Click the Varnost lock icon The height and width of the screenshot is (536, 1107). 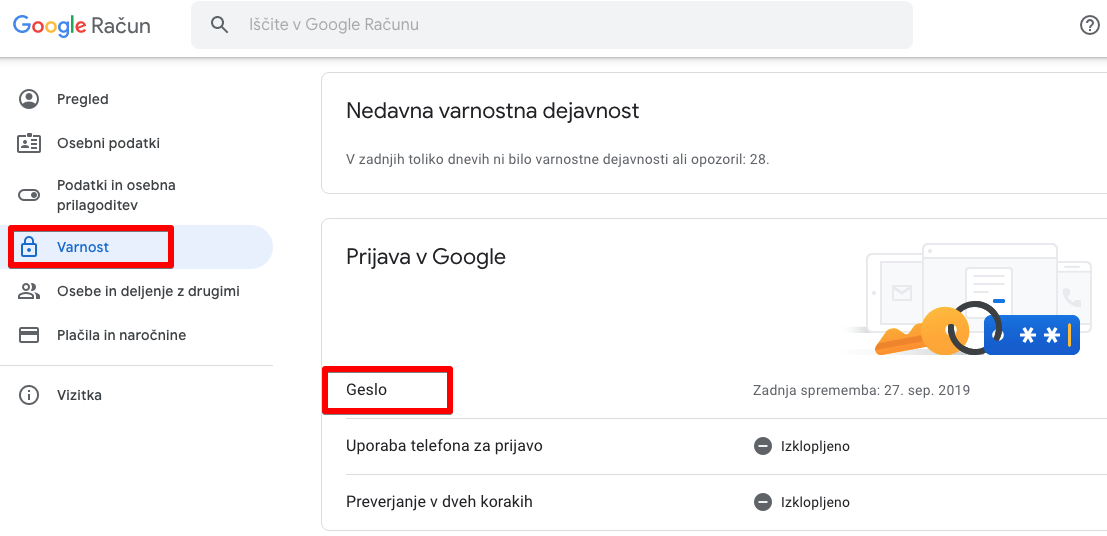29,247
